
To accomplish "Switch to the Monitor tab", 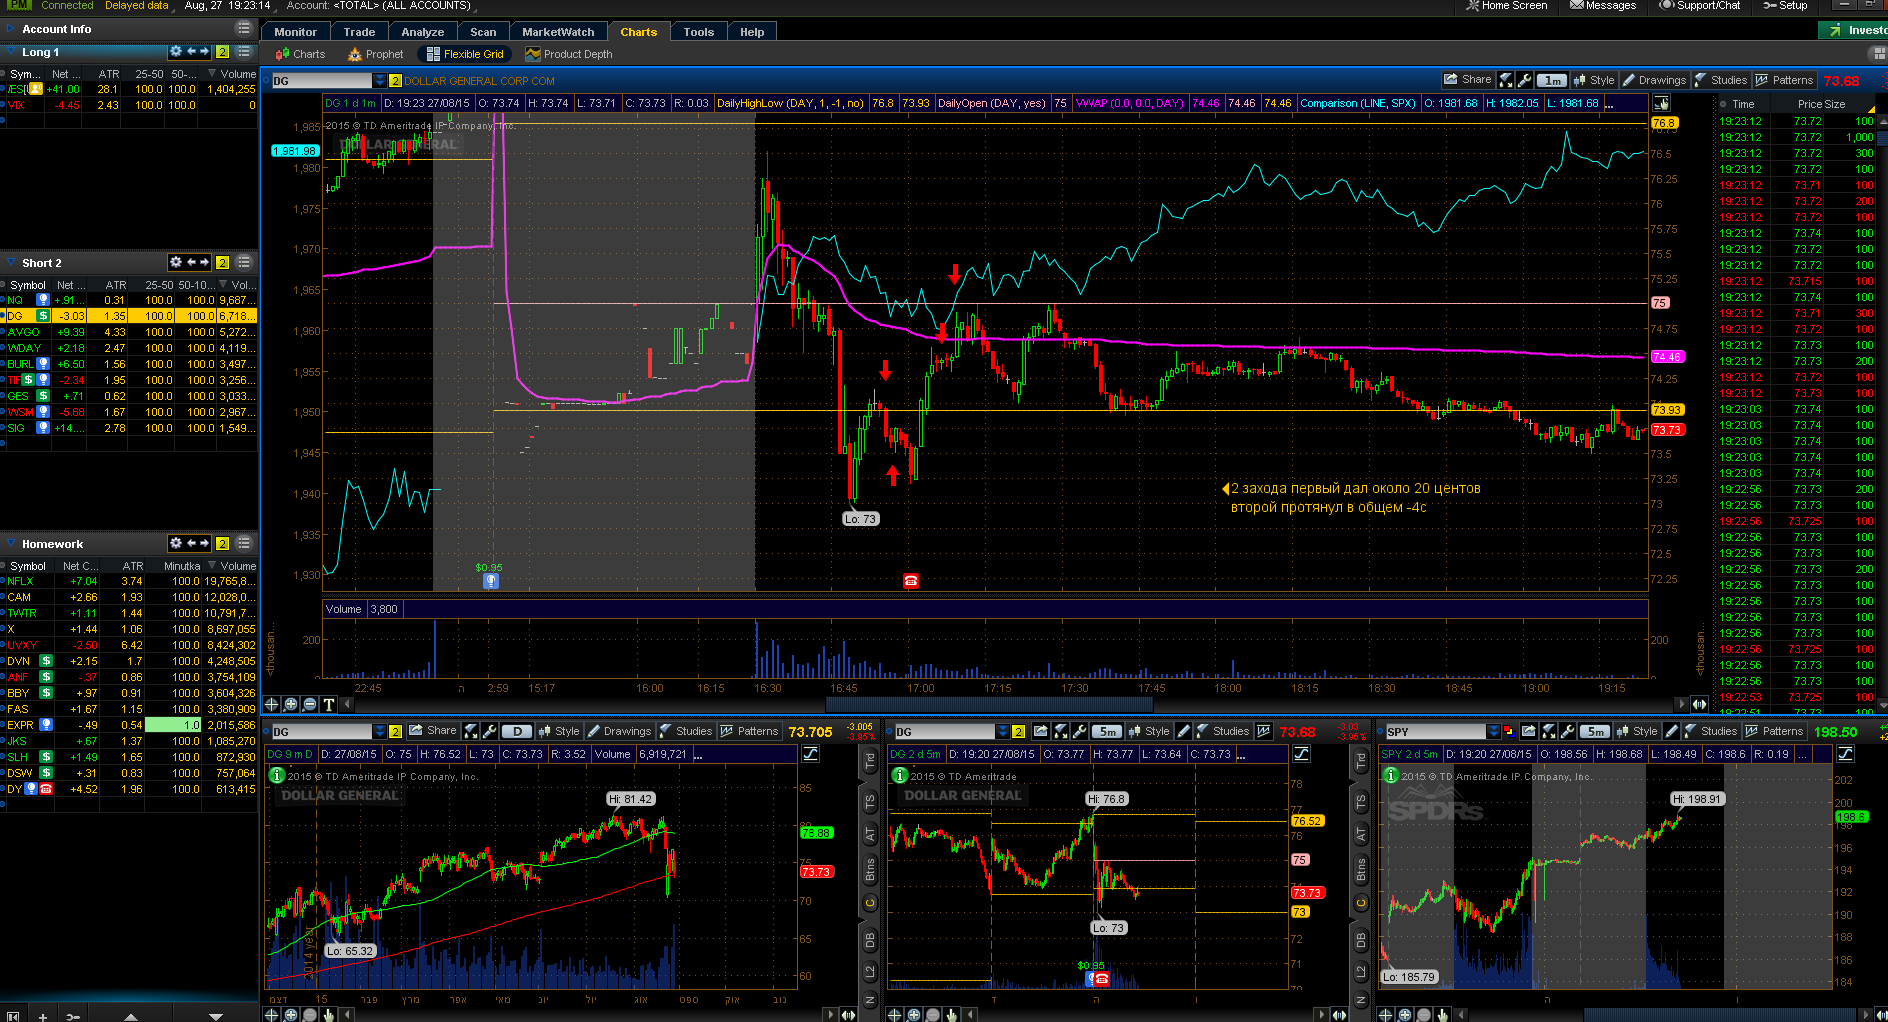I will 295,32.
